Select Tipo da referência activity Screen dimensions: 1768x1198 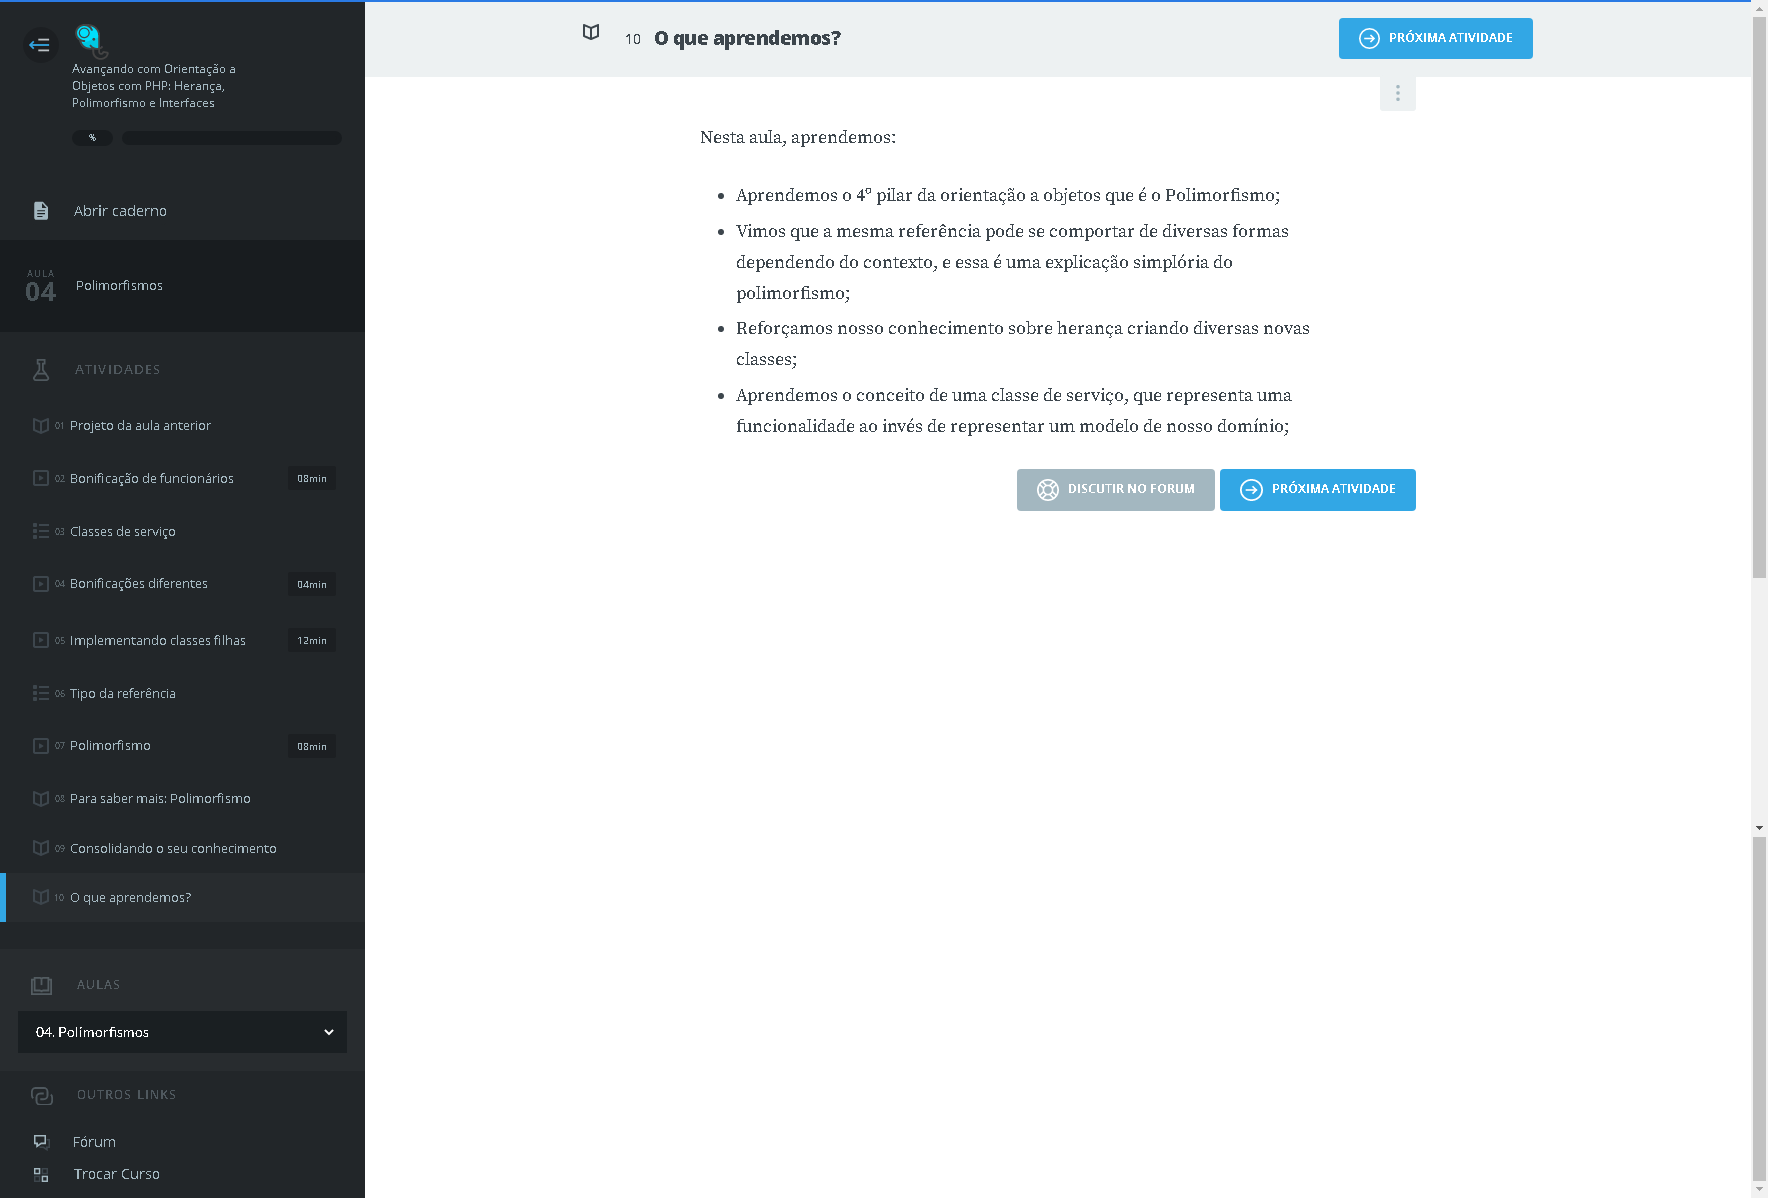coord(122,693)
